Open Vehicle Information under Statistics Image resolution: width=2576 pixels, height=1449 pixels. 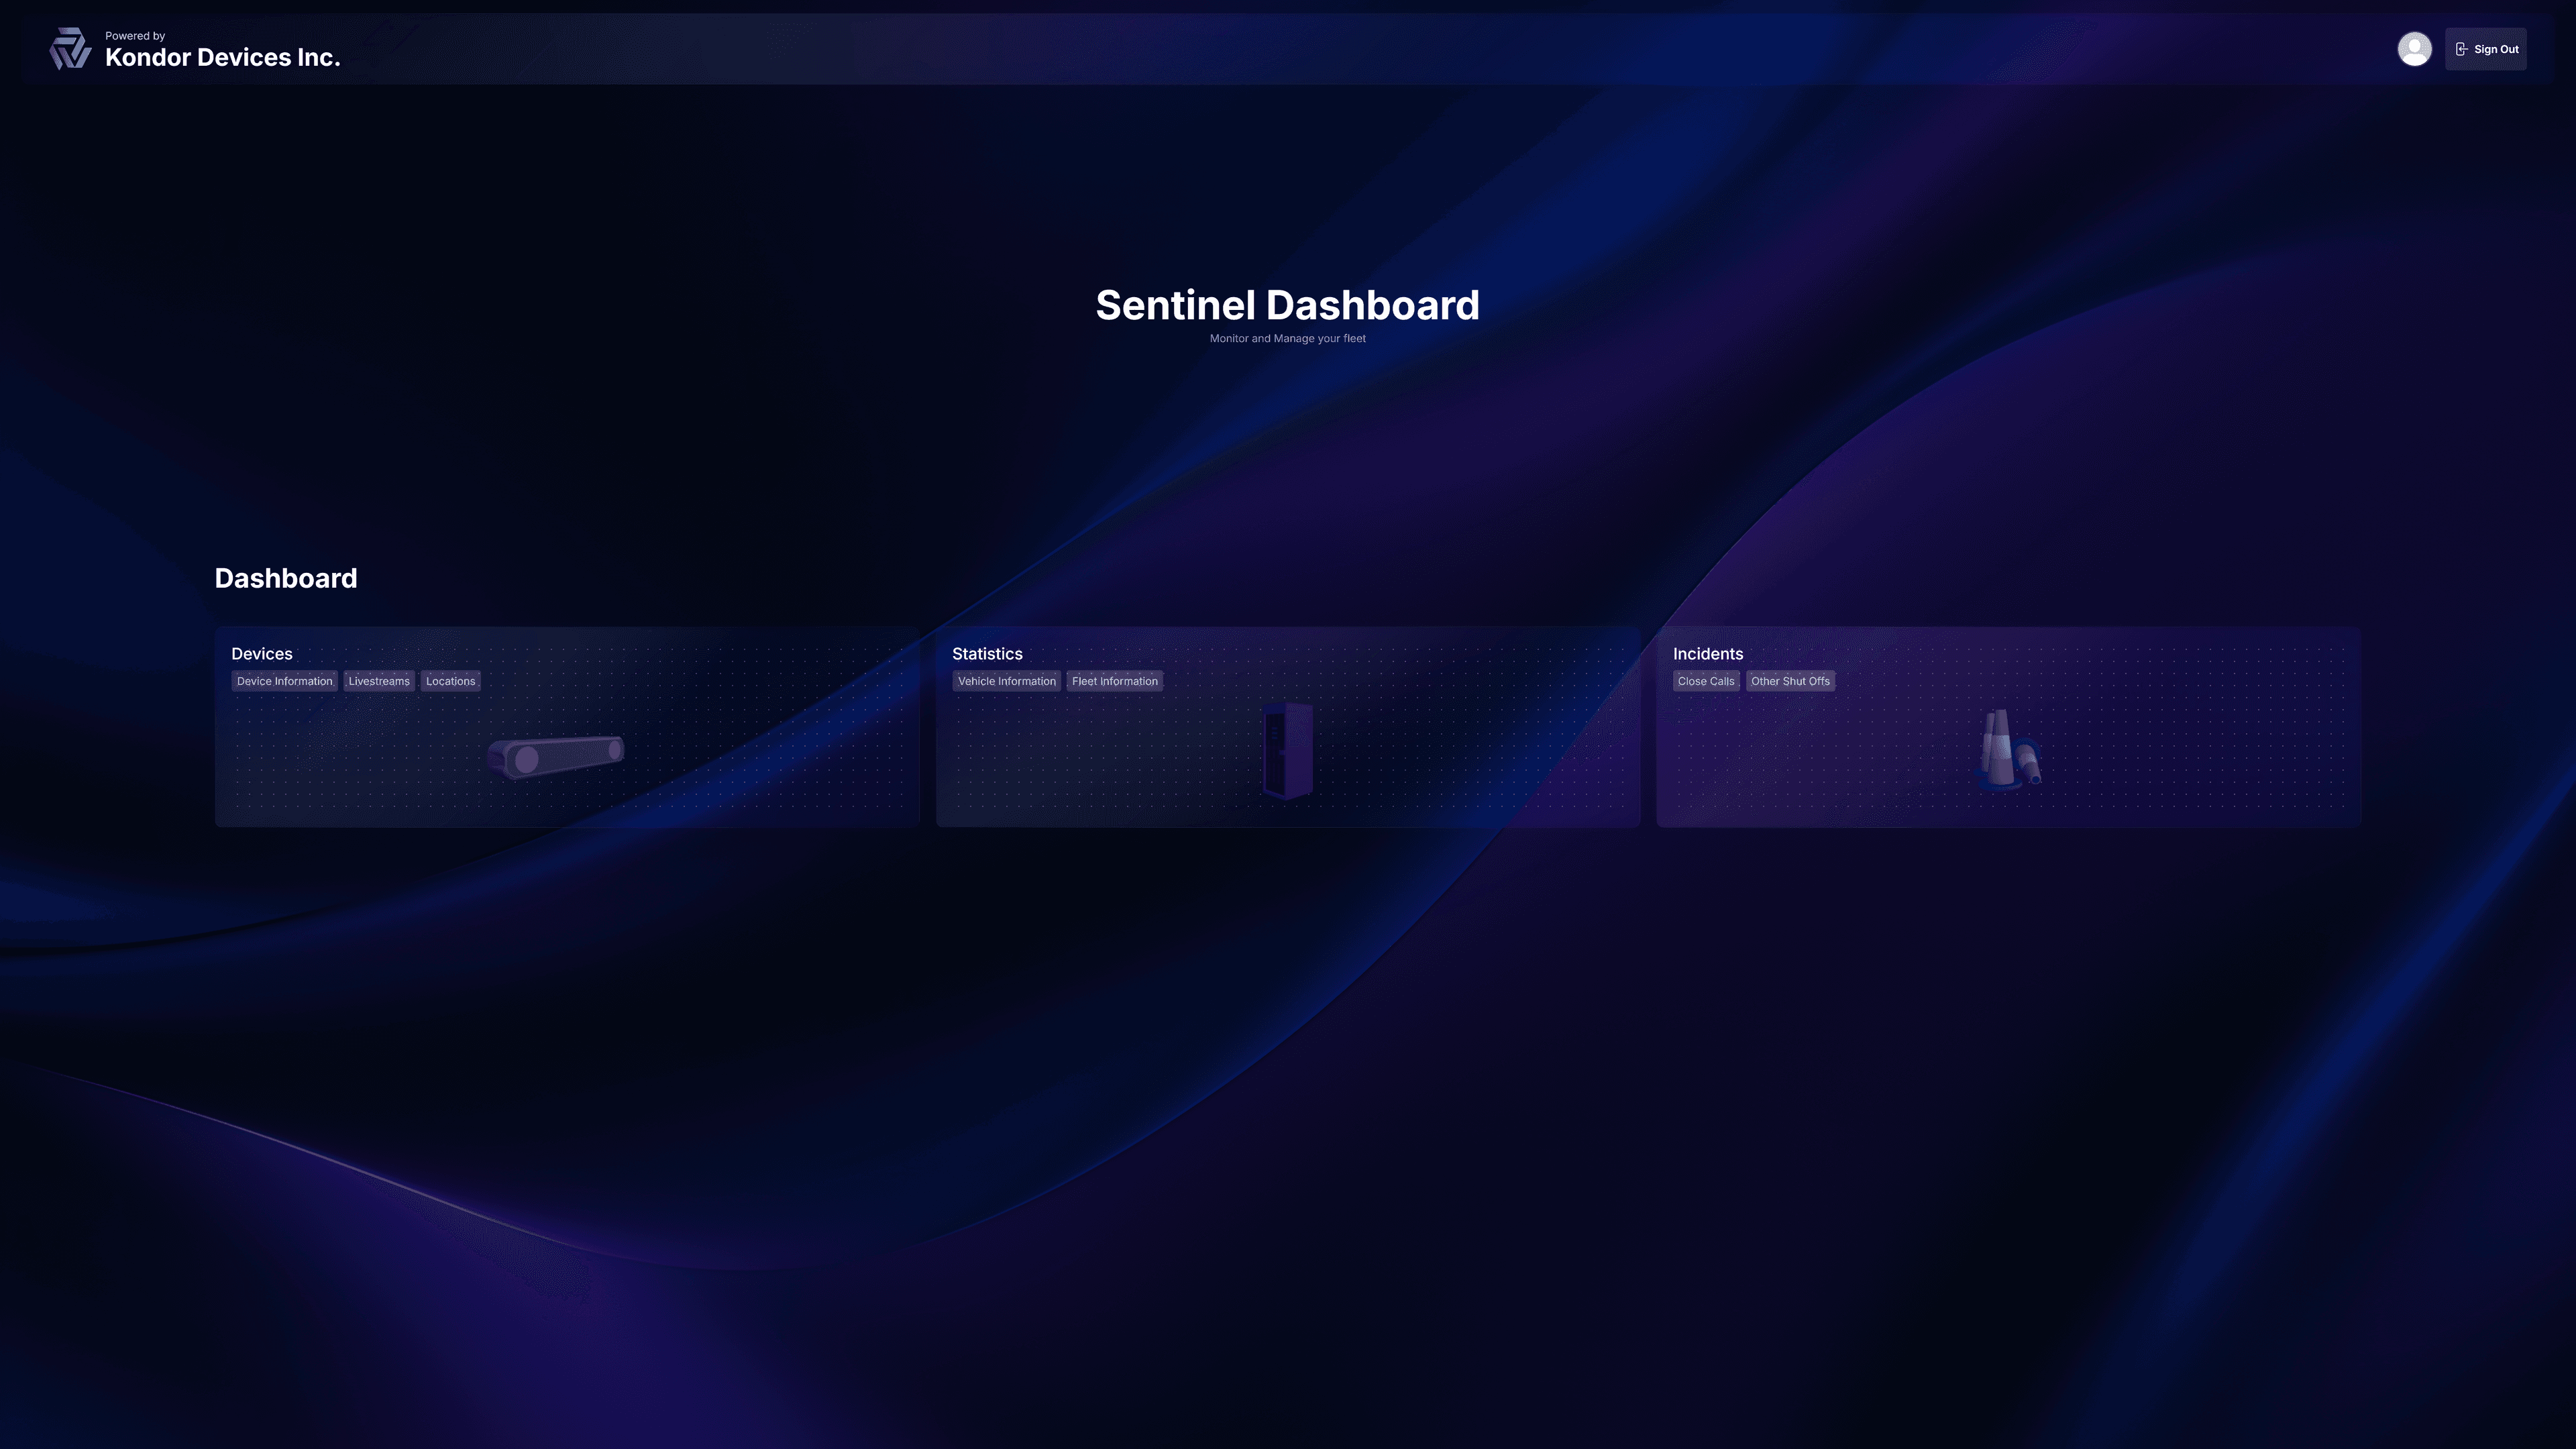(1006, 681)
